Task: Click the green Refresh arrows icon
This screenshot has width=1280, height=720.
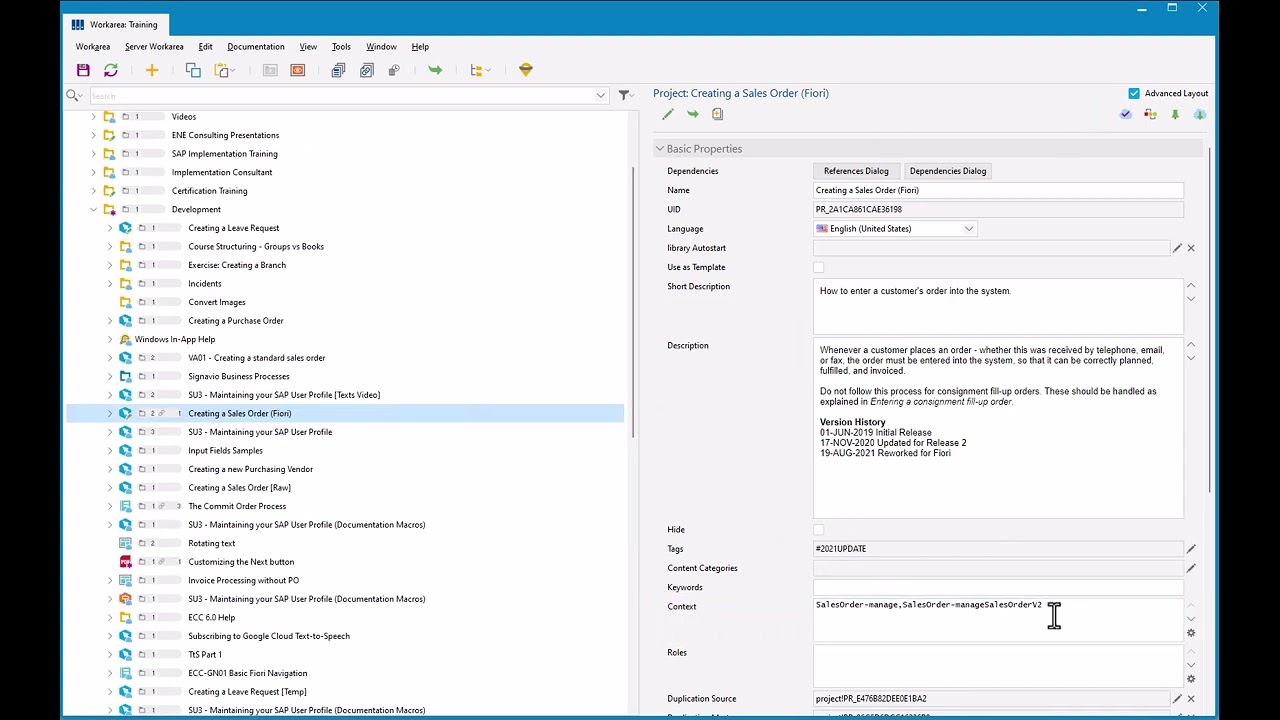Action: tap(111, 70)
